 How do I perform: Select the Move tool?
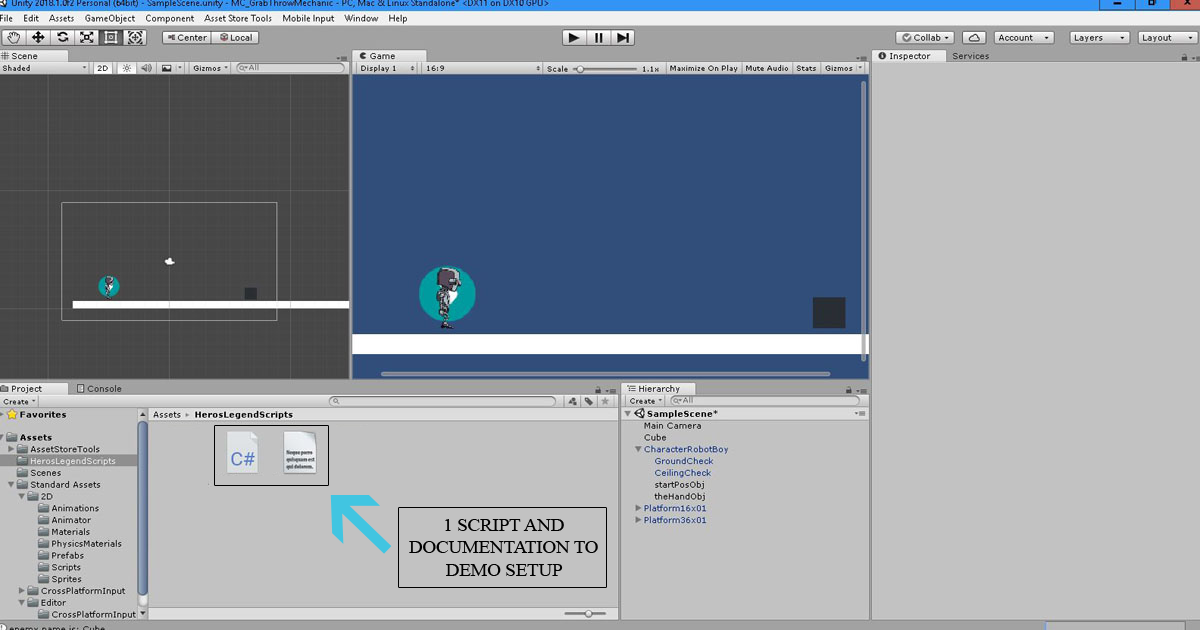click(37, 37)
